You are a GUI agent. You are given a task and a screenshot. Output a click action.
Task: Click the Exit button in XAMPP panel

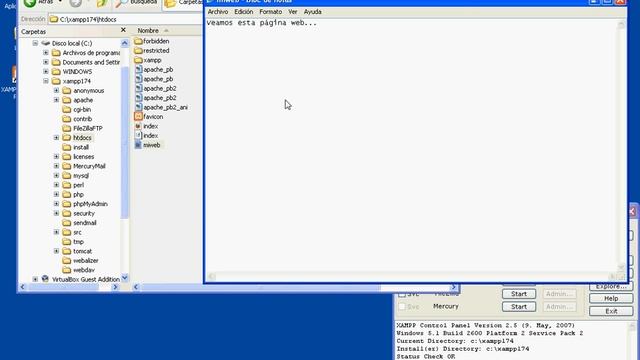611,311
